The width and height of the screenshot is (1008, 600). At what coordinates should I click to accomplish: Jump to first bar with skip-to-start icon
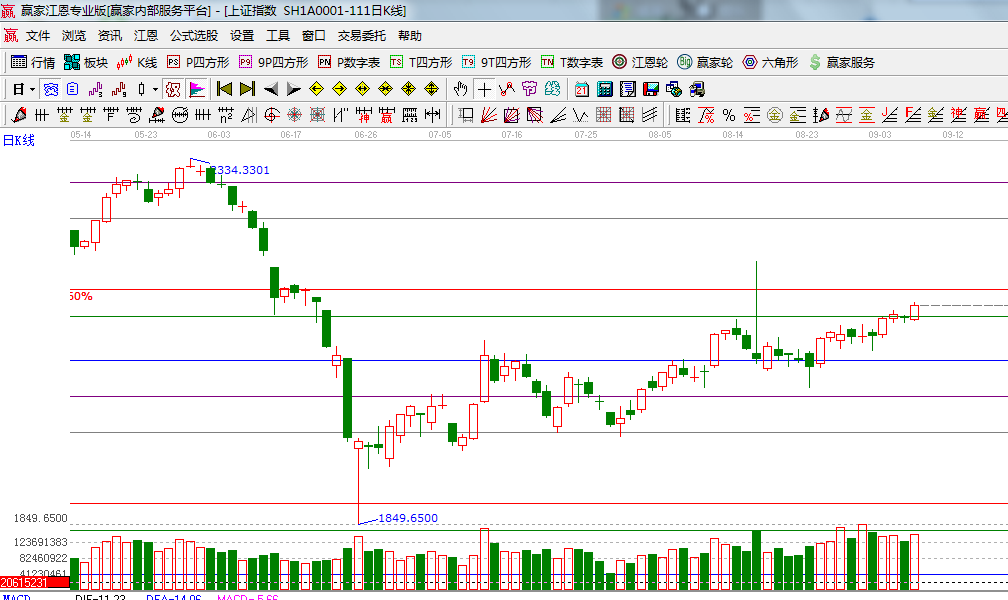click(225, 89)
